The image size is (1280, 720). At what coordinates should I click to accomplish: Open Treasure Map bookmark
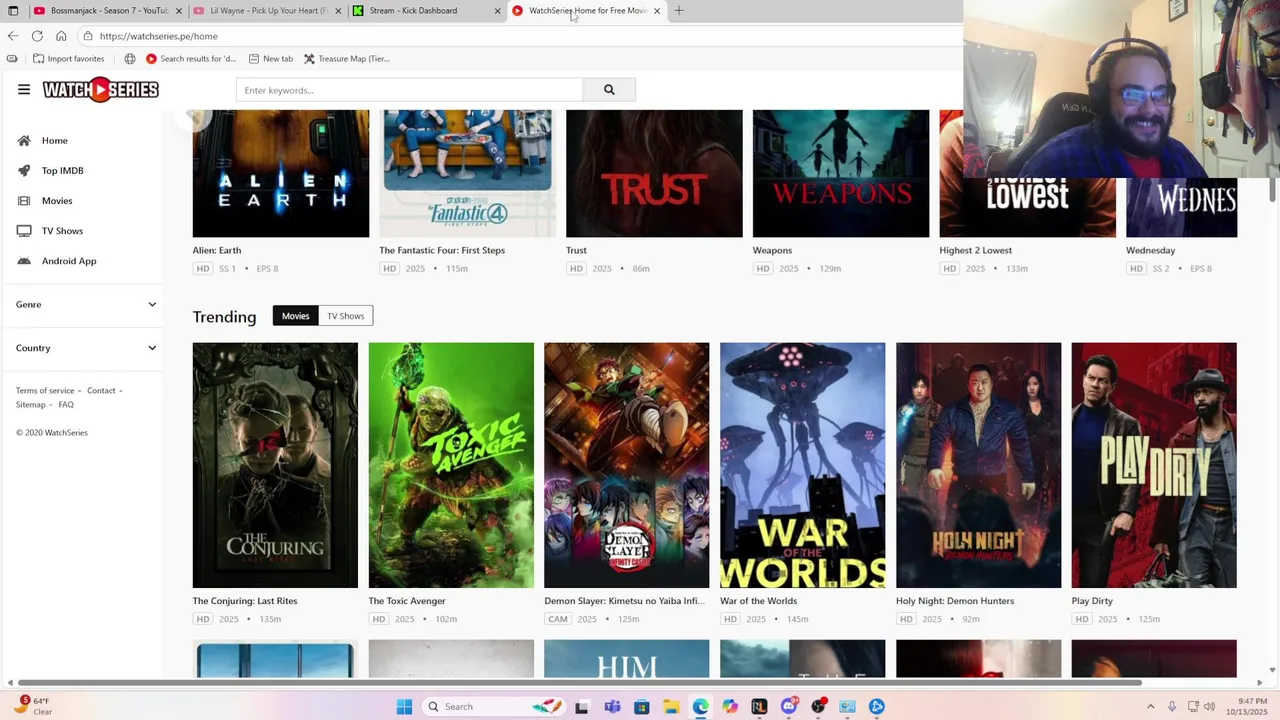(347, 59)
